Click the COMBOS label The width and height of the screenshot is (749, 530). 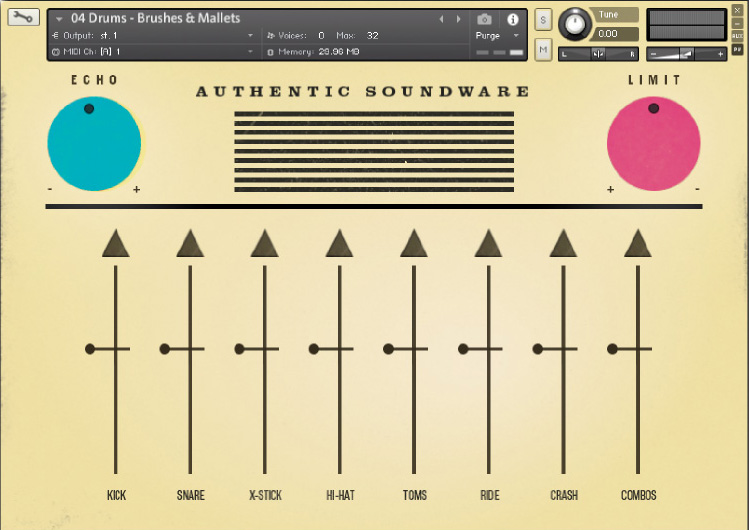tap(638, 495)
